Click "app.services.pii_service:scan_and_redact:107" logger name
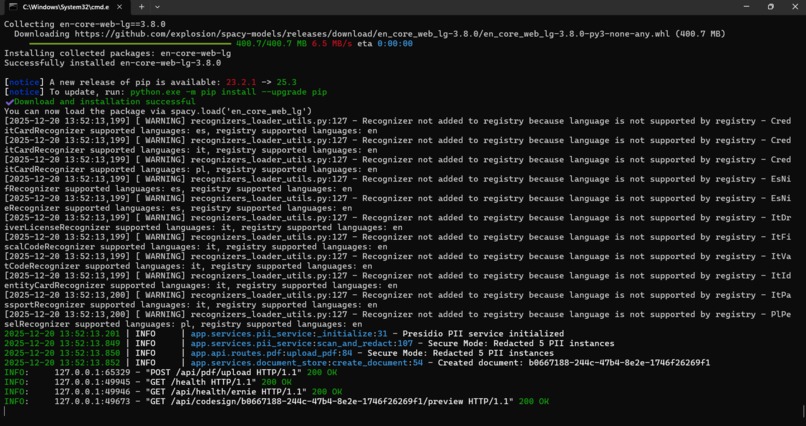This screenshot has height=426, width=806. [302, 344]
